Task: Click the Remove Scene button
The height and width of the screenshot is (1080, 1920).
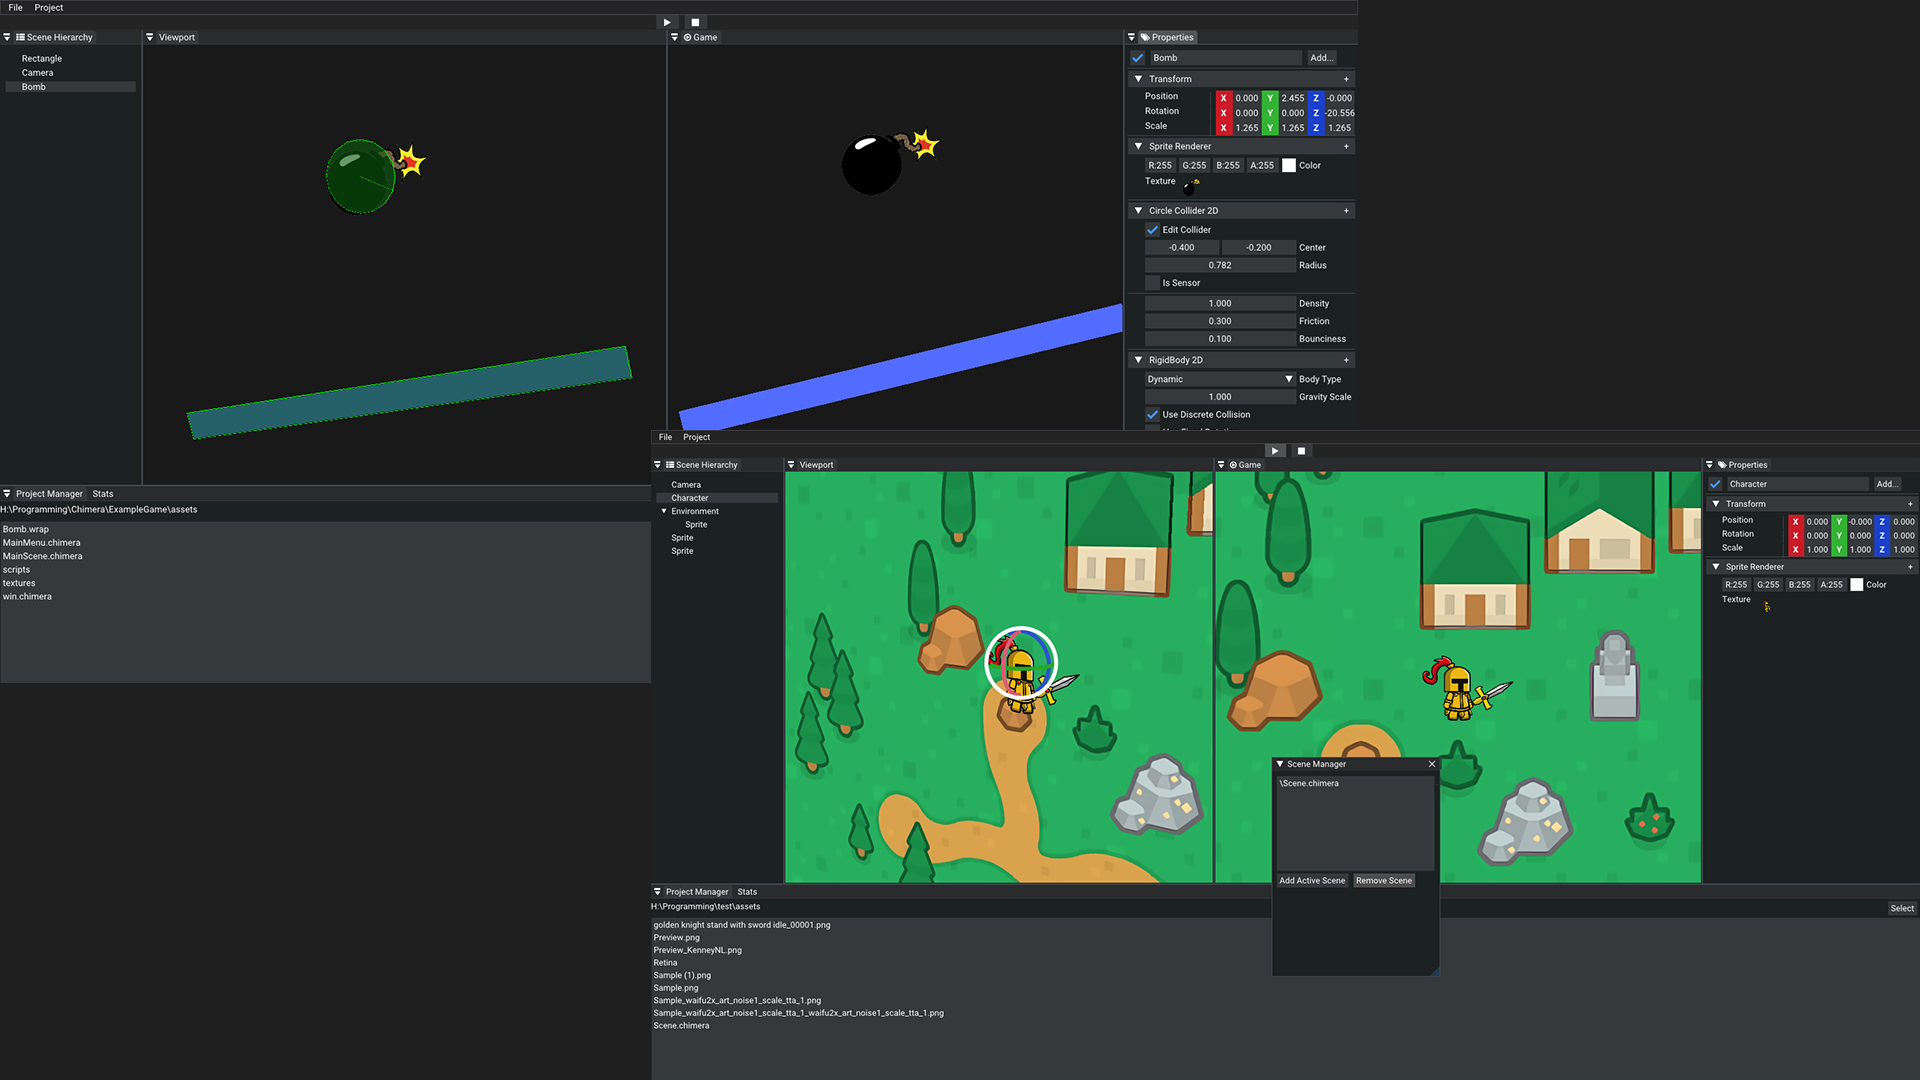Action: pyautogui.click(x=1384, y=881)
